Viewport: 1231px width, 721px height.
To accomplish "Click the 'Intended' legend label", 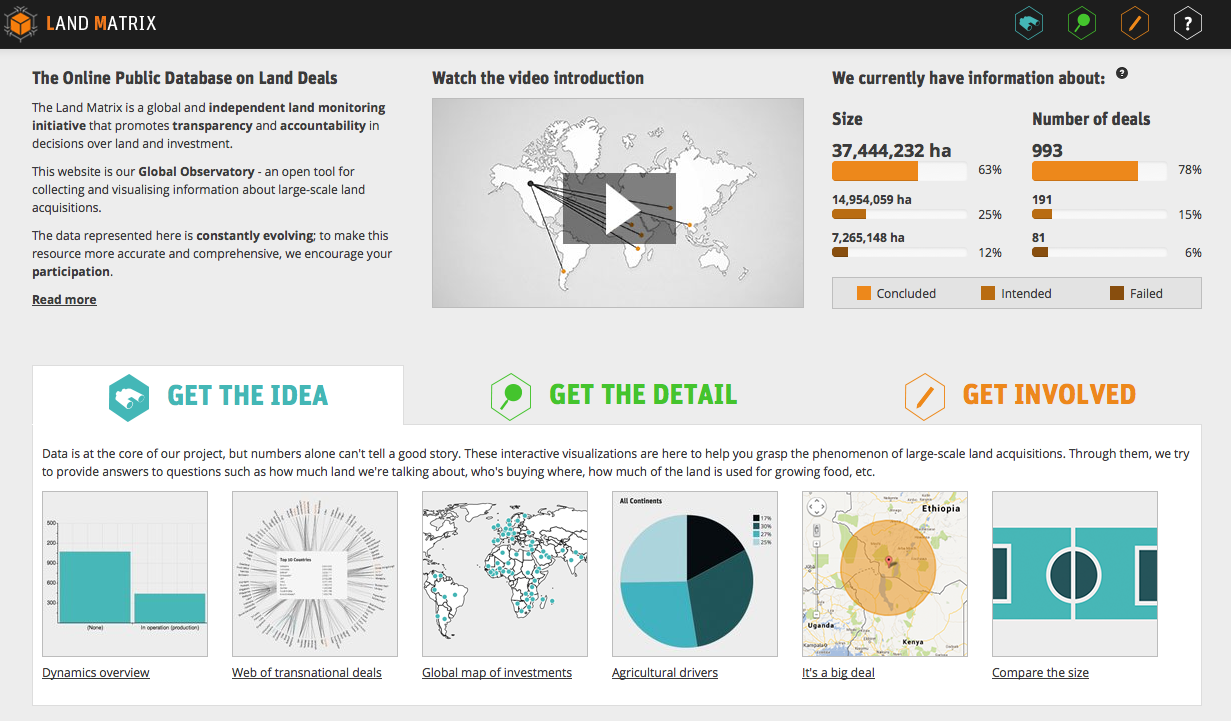I will (x=1026, y=294).
